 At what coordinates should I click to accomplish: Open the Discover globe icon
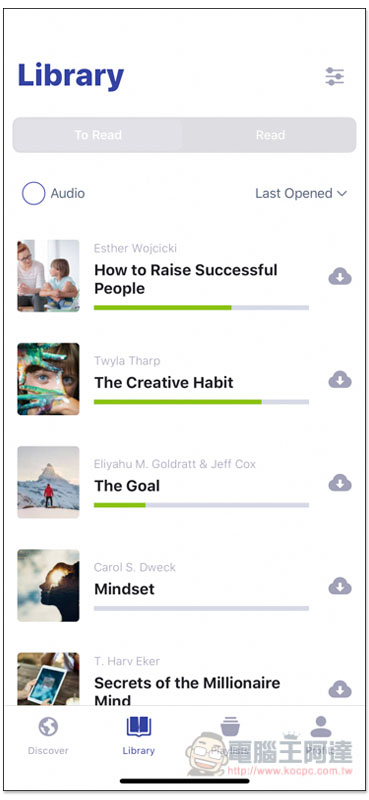tap(48, 727)
